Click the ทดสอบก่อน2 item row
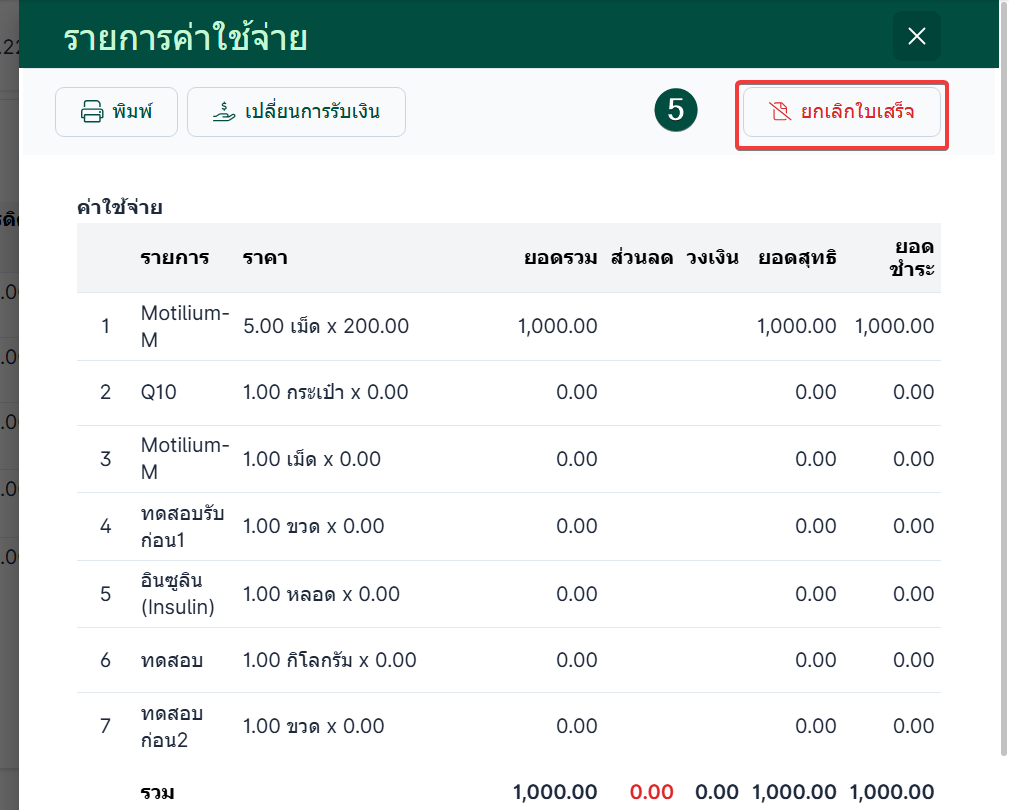The image size is (1009, 810). 508,726
